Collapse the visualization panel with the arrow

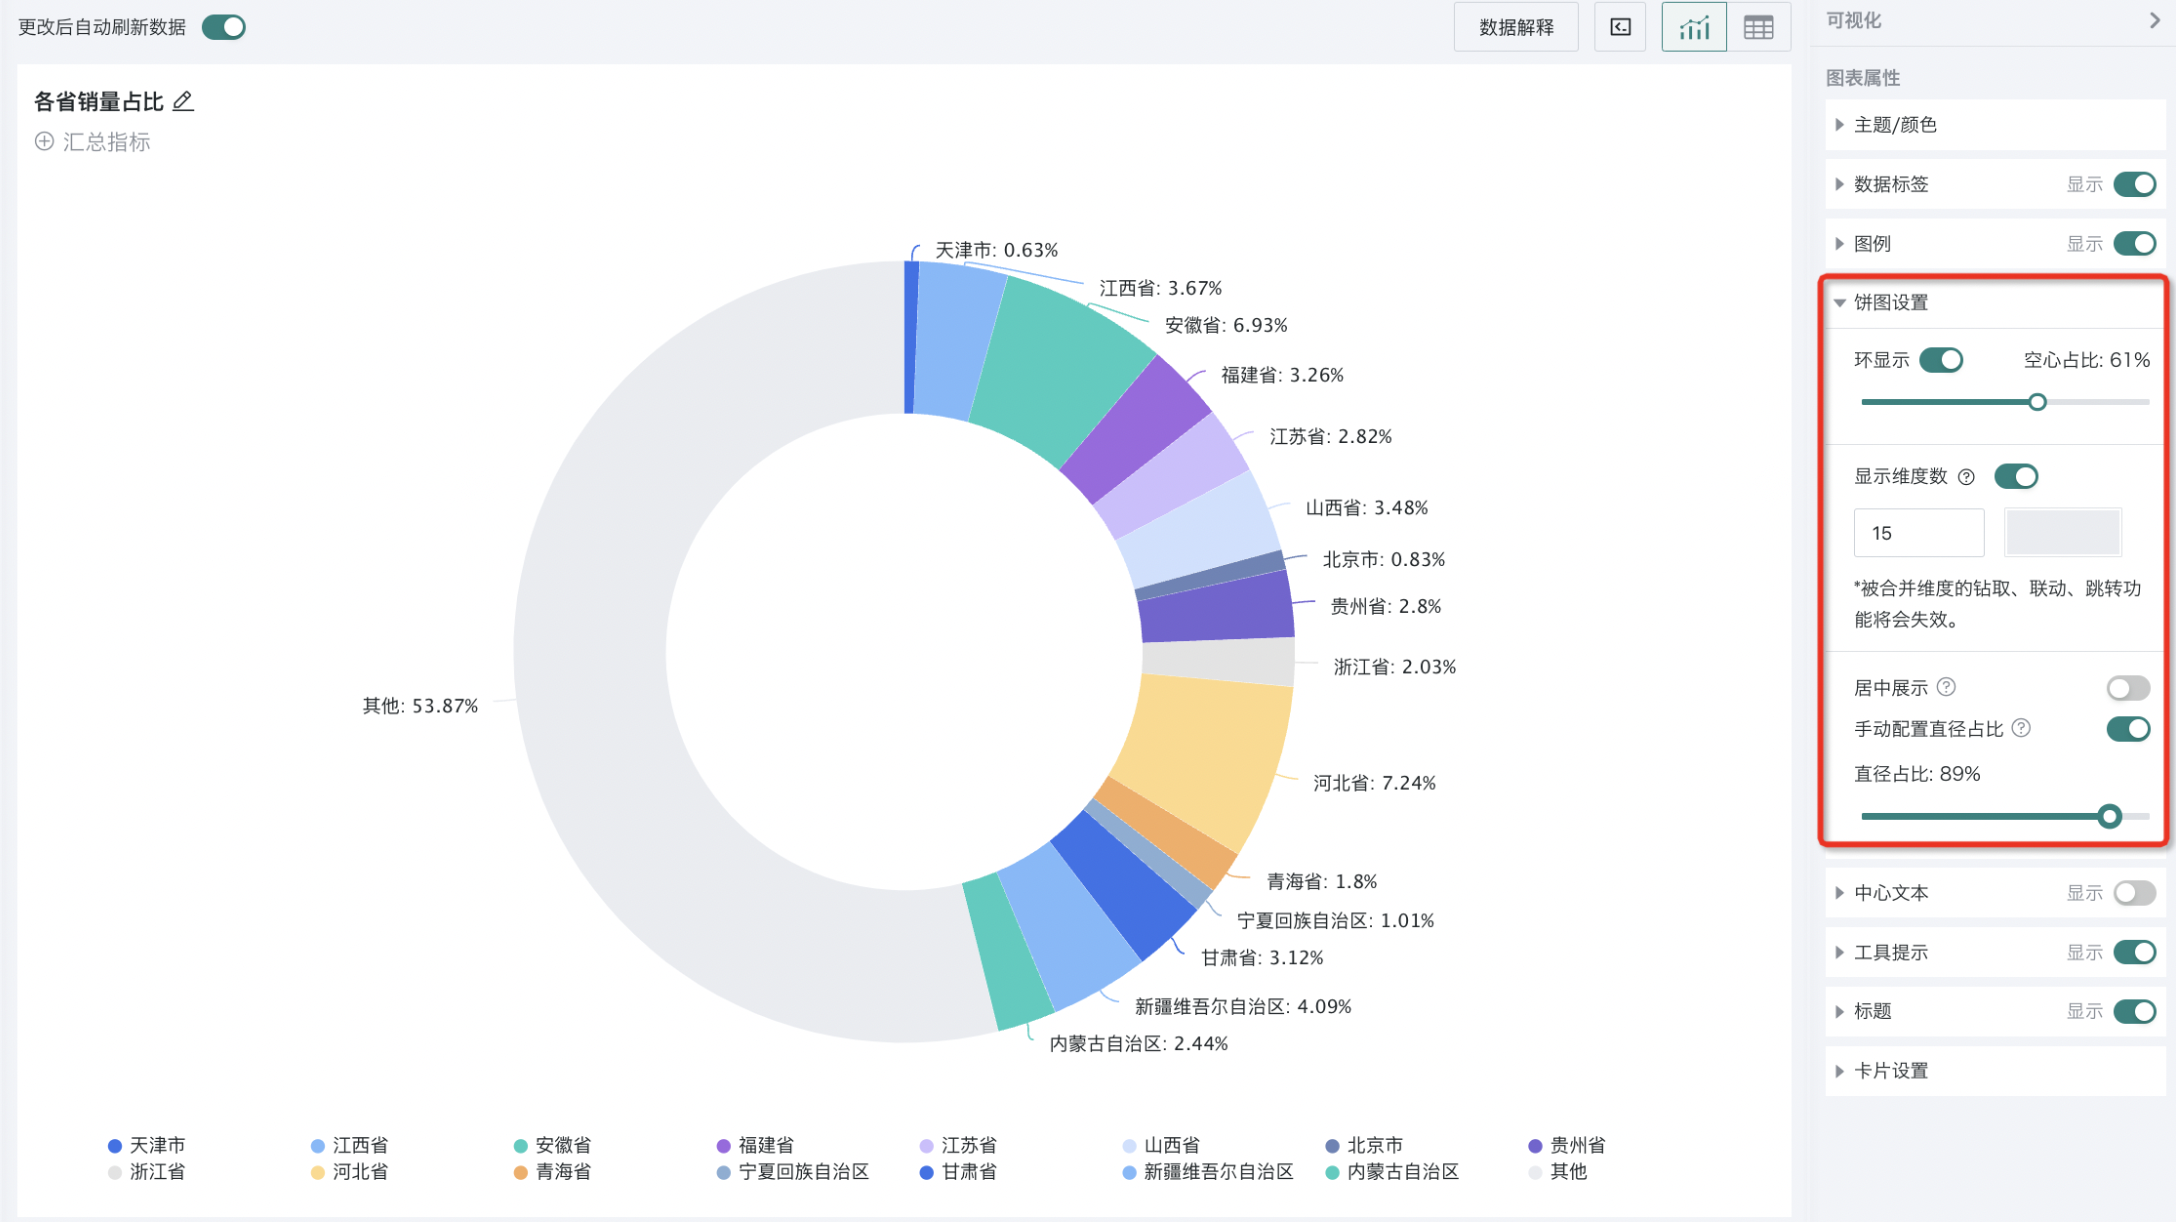2154,20
